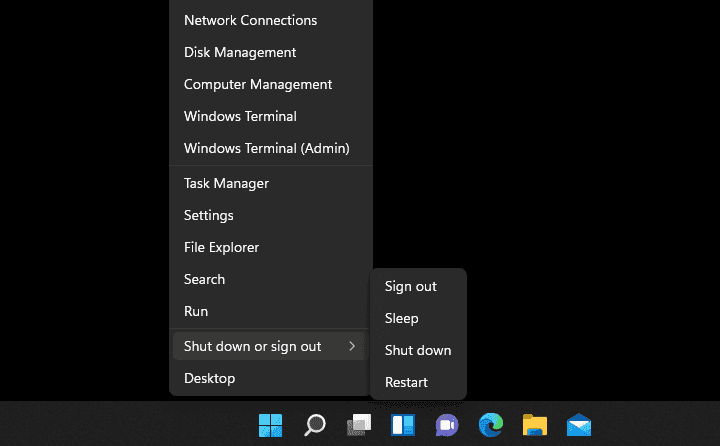Open File Explorer folder icon on taskbar
Image resolution: width=720 pixels, height=446 pixels.
point(535,425)
